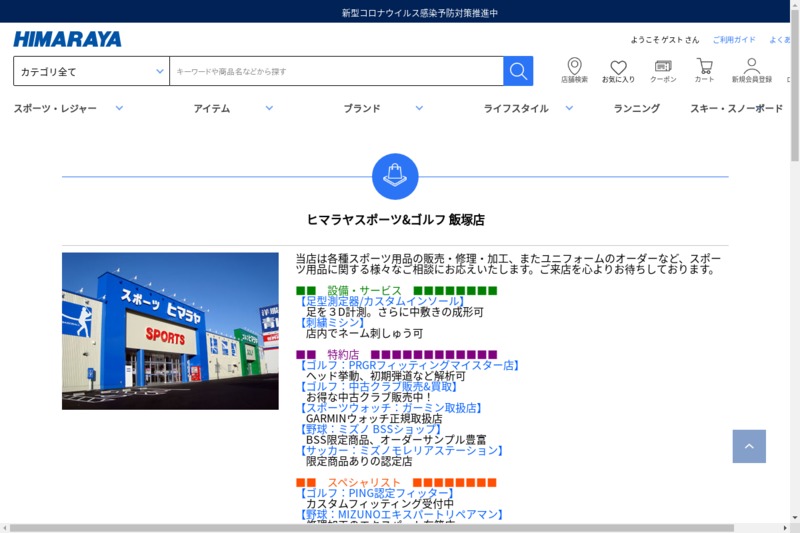Click the 足型測定器/カスタムインソール link
800x533 pixels.
381,301
